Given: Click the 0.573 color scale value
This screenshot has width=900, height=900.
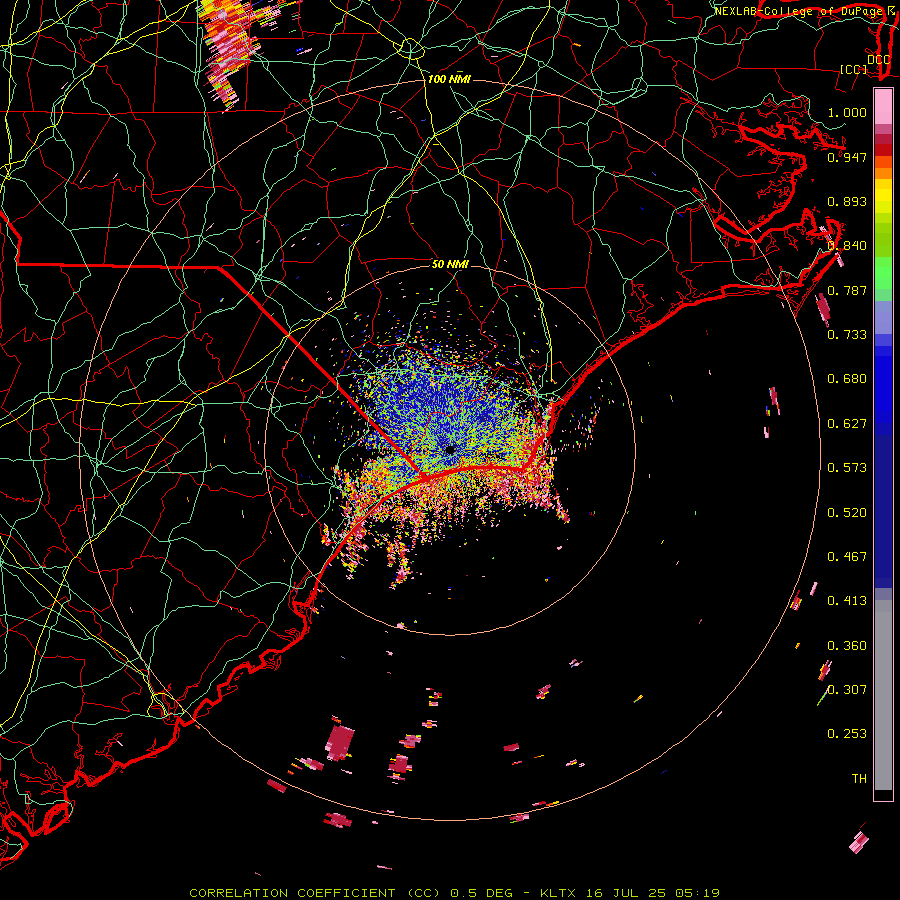Looking at the screenshot, I should [x=847, y=468].
